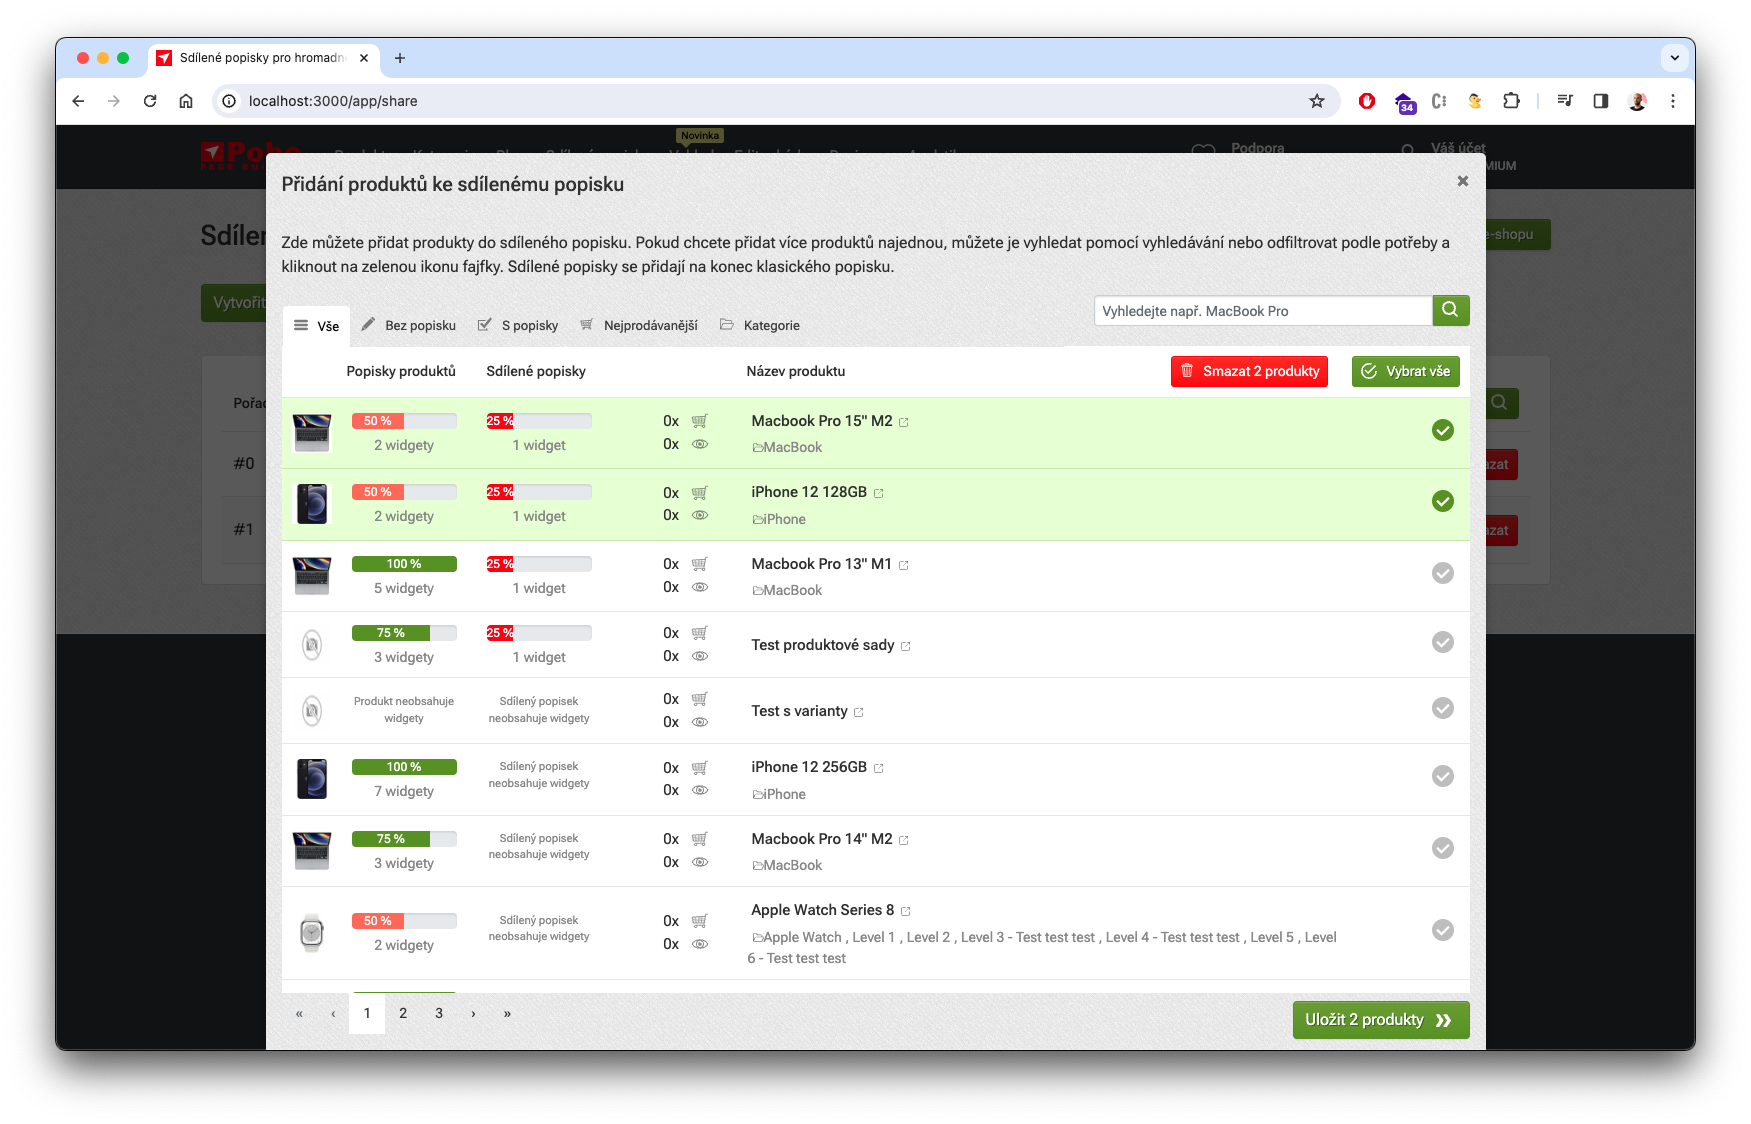Click the 75 % progress bar of Test produktové sady

coord(404,633)
